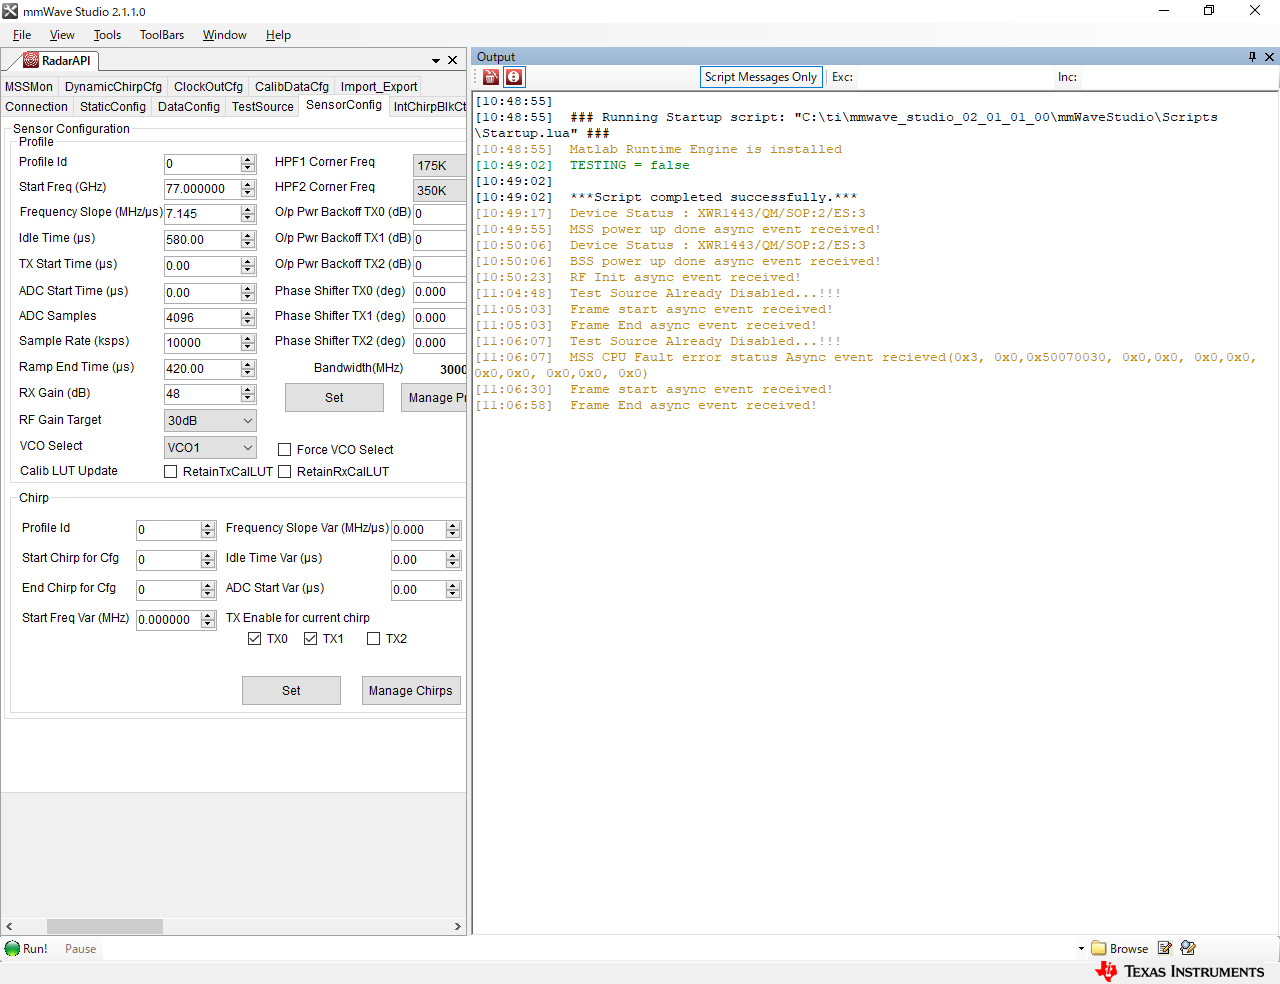
Task: Switch to the CalibDataCfg tab
Action: click(292, 87)
